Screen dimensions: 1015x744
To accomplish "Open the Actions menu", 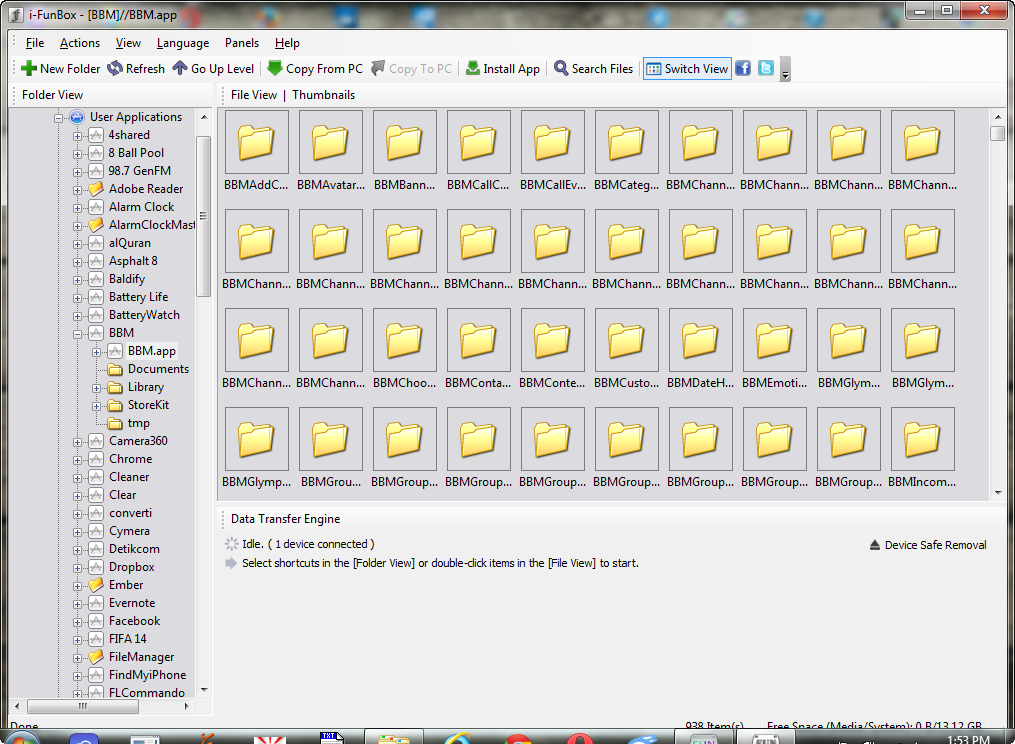I will 80,43.
